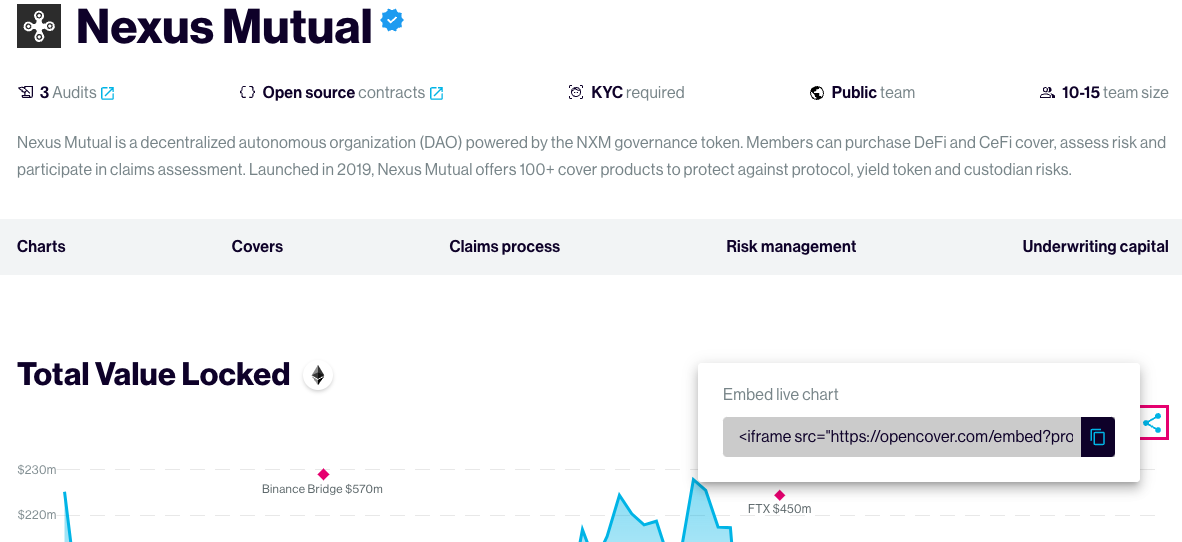Click the FTX $450m event marker
This screenshot has height=542, width=1182.
pyautogui.click(x=779, y=495)
